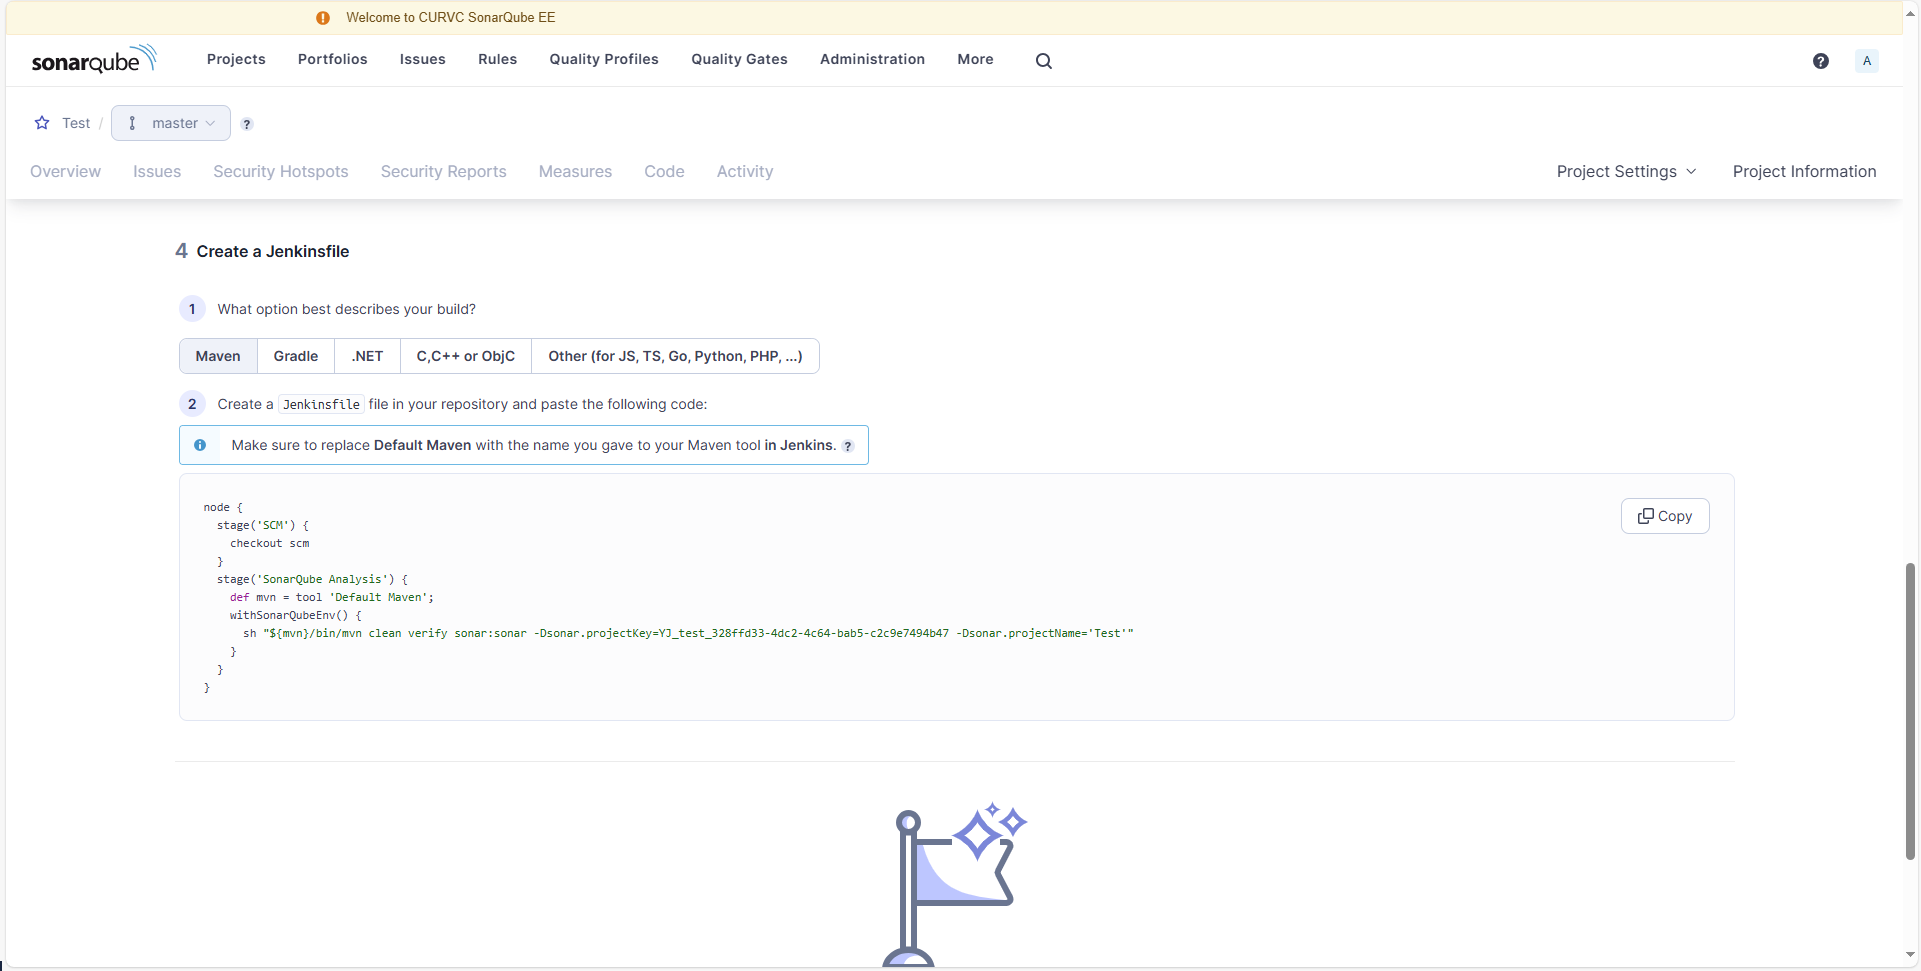Image resolution: width=1921 pixels, height=971 pixels.
Task: Open global Issues in top navigation
Action: (x=423, y=59)
